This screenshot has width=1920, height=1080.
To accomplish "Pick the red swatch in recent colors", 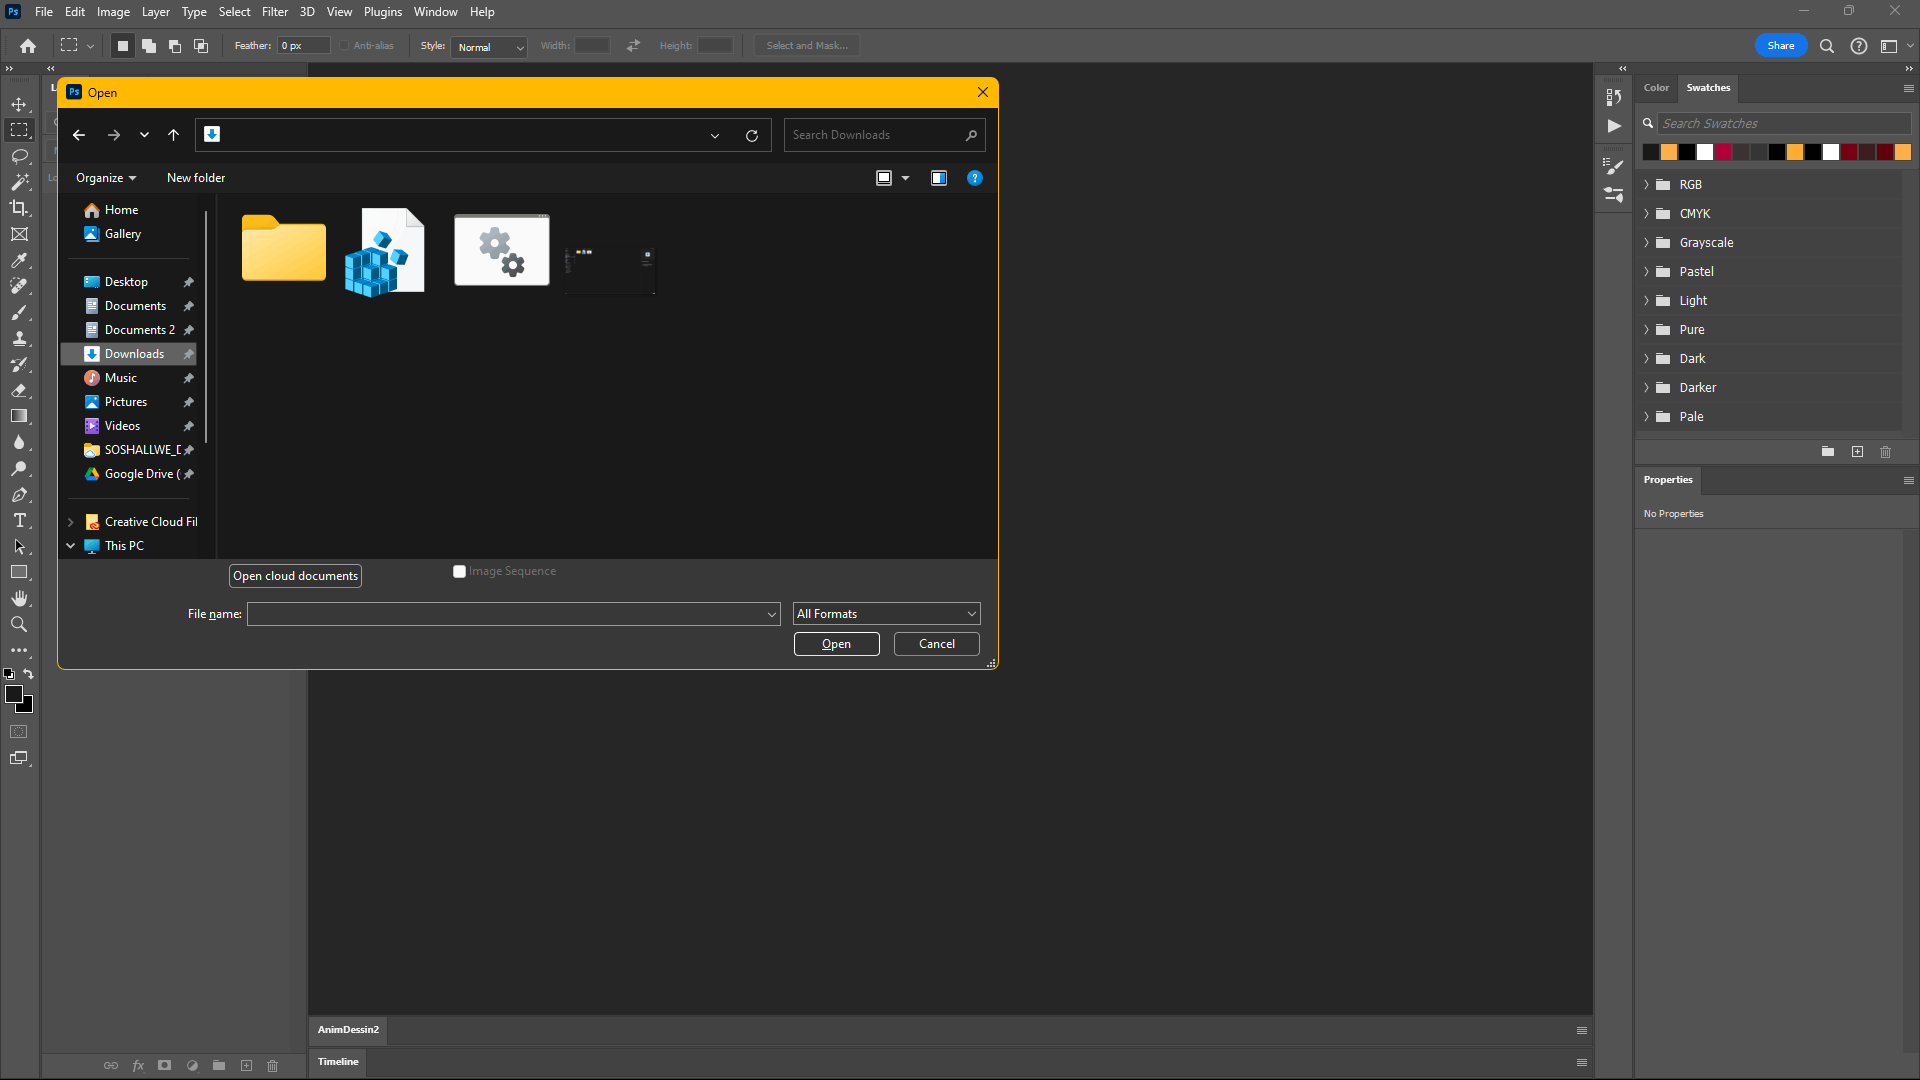I will coord(1723,152).
